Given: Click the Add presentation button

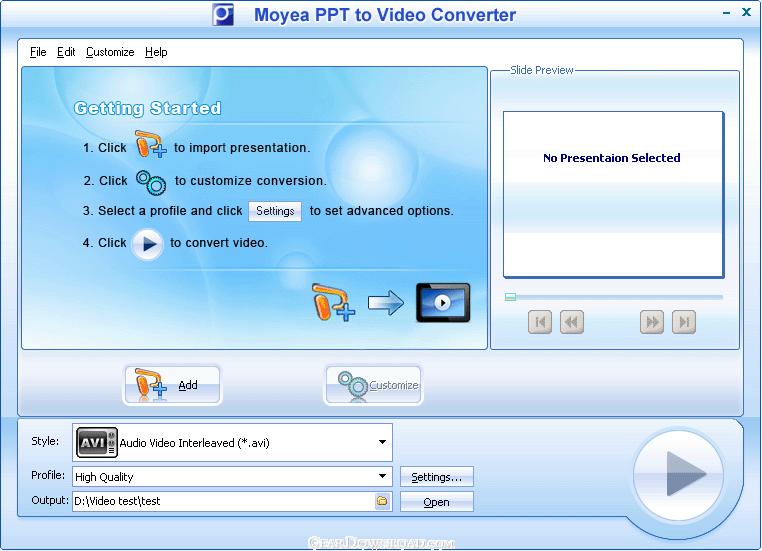Looking at the screenshot, I should click(172, 385).
